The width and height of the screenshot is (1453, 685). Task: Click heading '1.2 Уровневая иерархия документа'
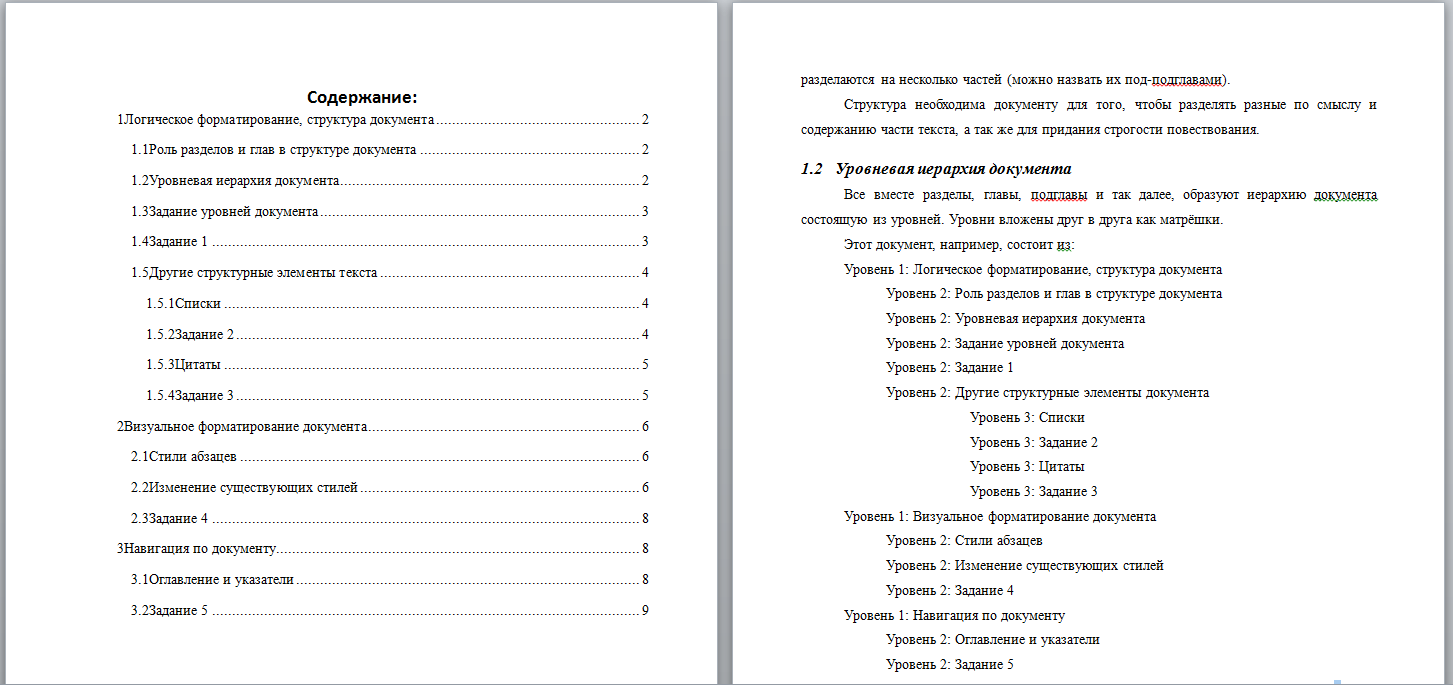pos(936,169)
